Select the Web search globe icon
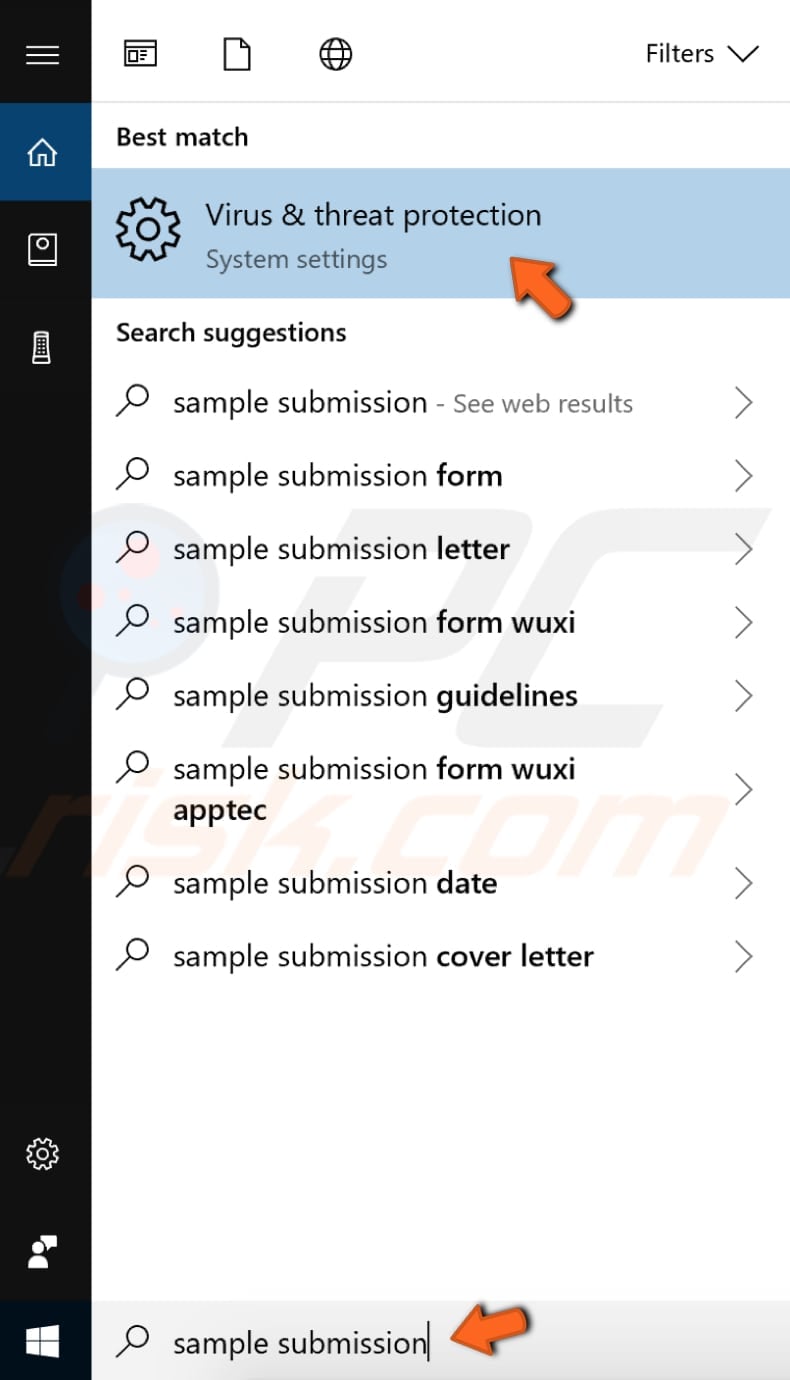Image resolution: width=790 pixels, height=1380 pixels. (x=335, y=54)
